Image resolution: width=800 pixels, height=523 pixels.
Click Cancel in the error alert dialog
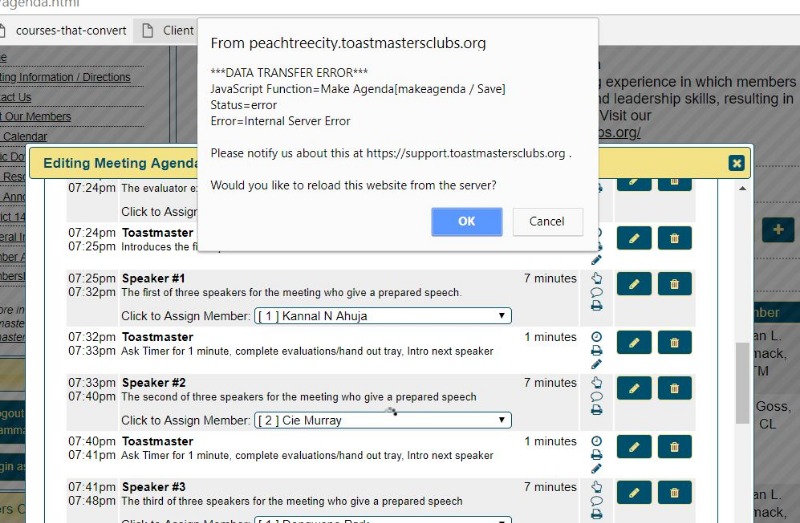547,221
